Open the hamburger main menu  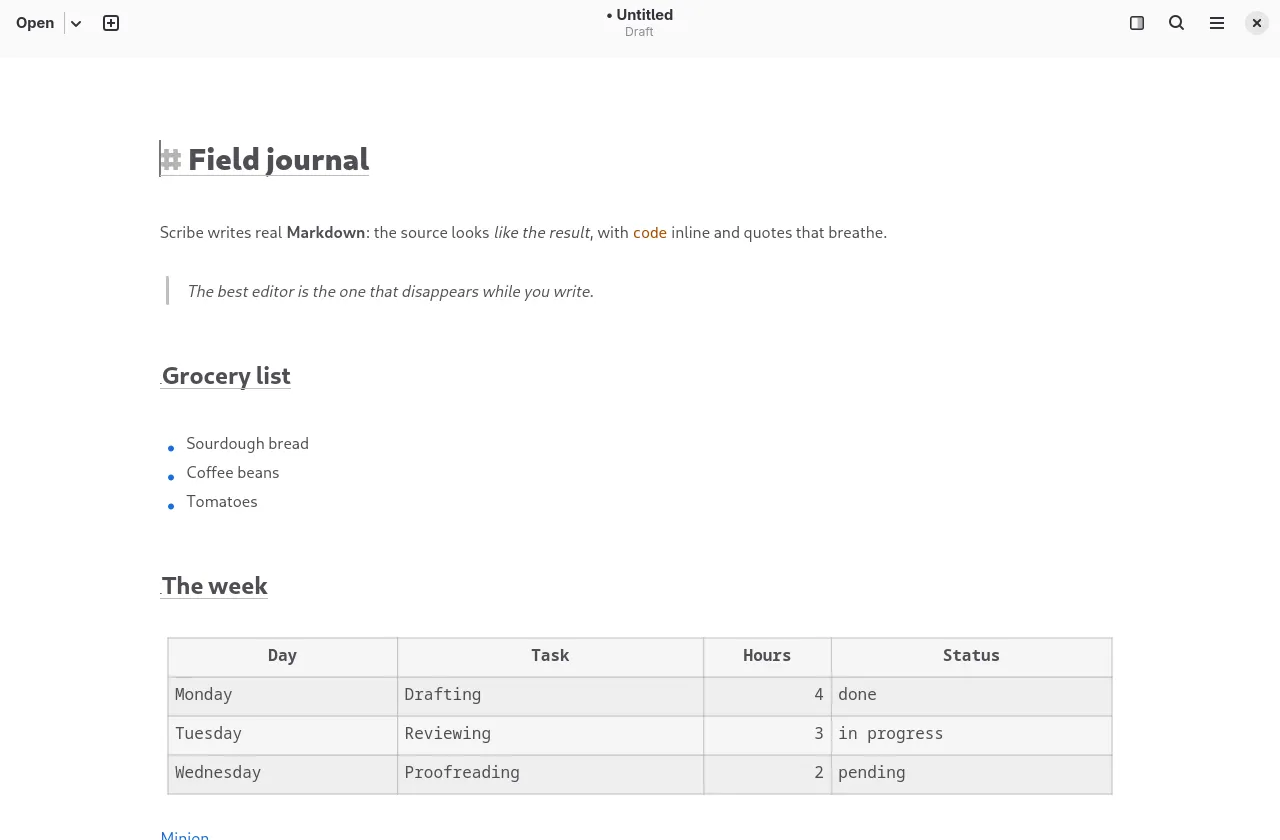click(1217, 23)
